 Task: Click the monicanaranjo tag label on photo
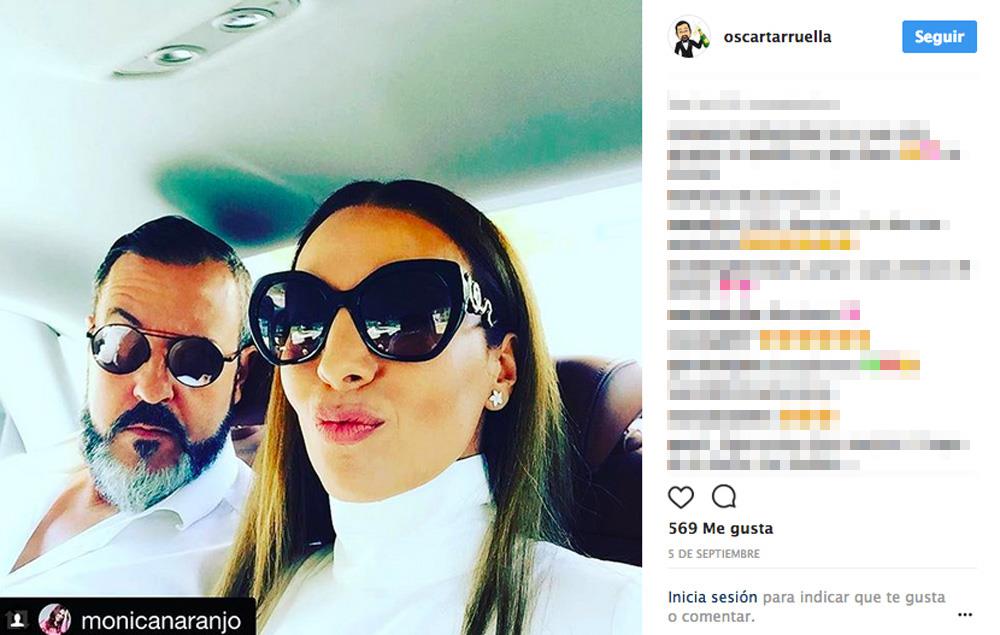click(x=161, y=620)
